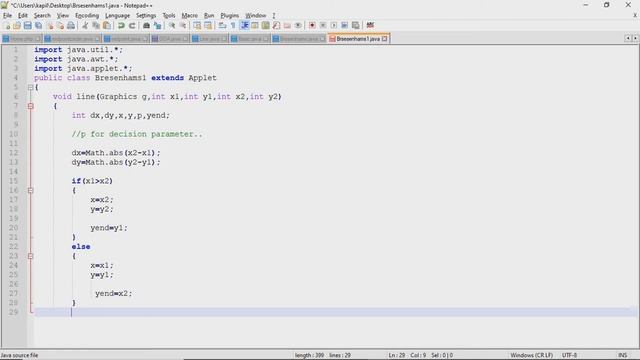Collapse the else block fold at line 23
The width and height of the screenshot is (640, 360).
(x=31, y=256)
